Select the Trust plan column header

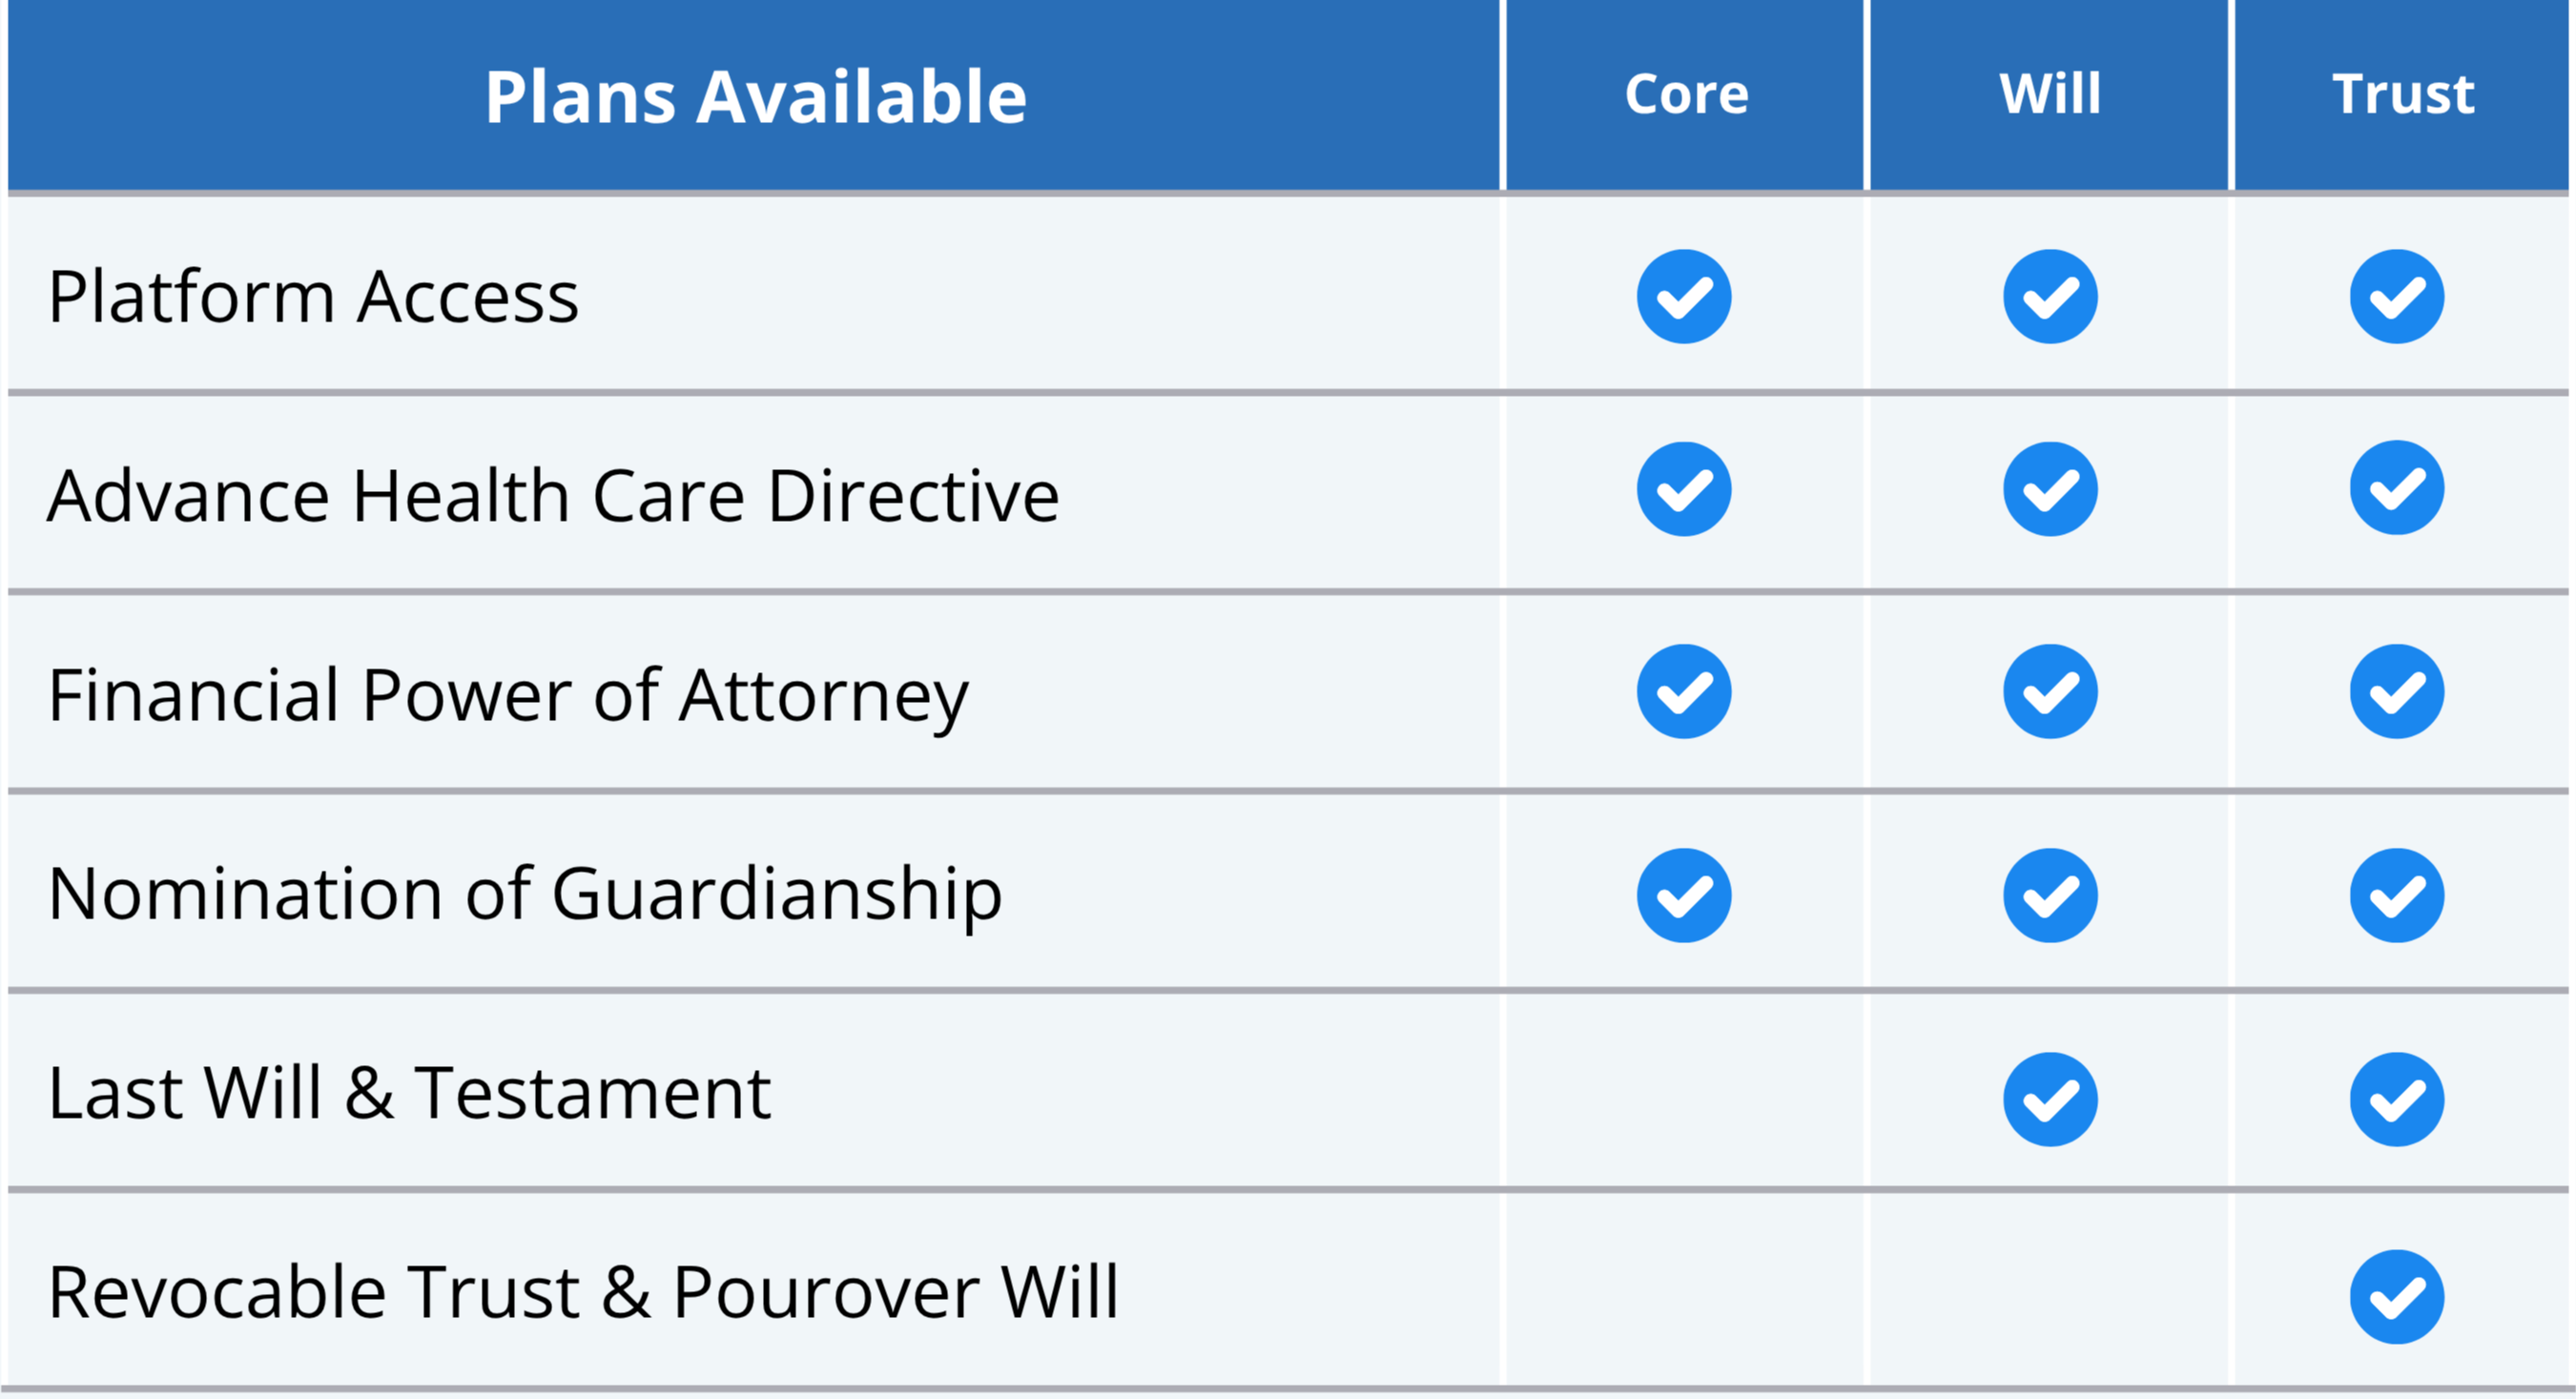point(2403,95)
